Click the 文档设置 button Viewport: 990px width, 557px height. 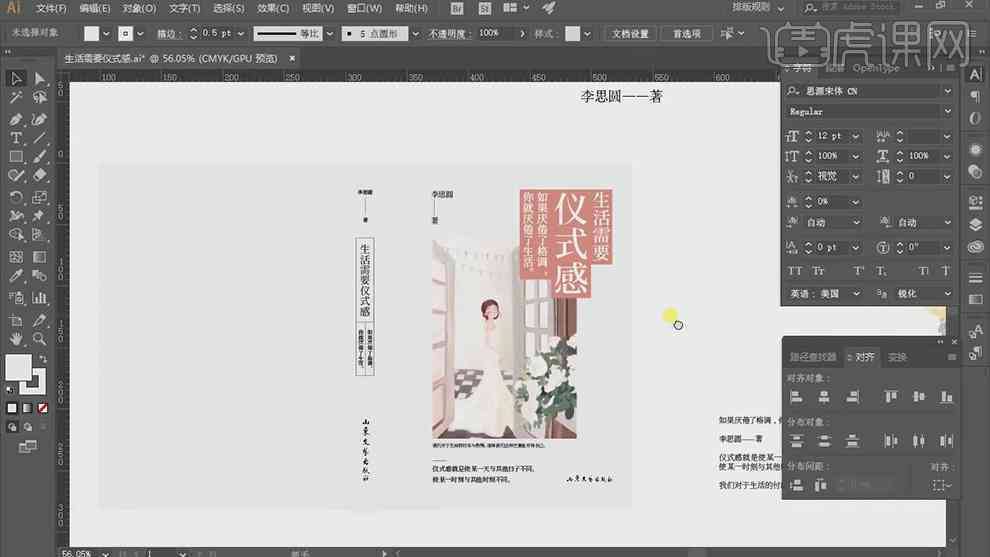coord(629,33)
